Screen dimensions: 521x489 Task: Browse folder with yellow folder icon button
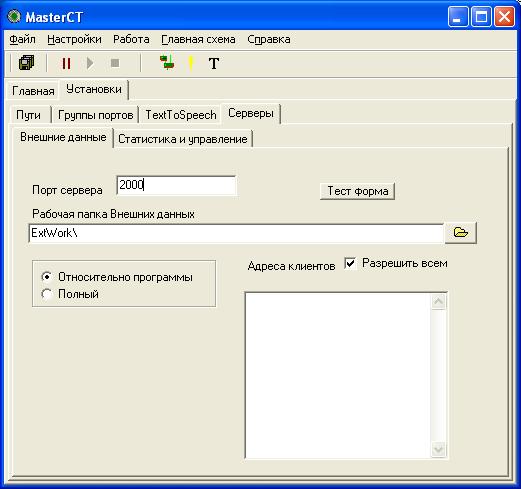pos(461,233)
